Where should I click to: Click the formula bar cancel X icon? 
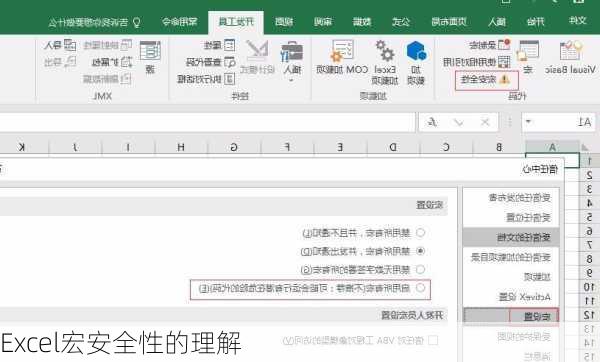tap(485, 122)
